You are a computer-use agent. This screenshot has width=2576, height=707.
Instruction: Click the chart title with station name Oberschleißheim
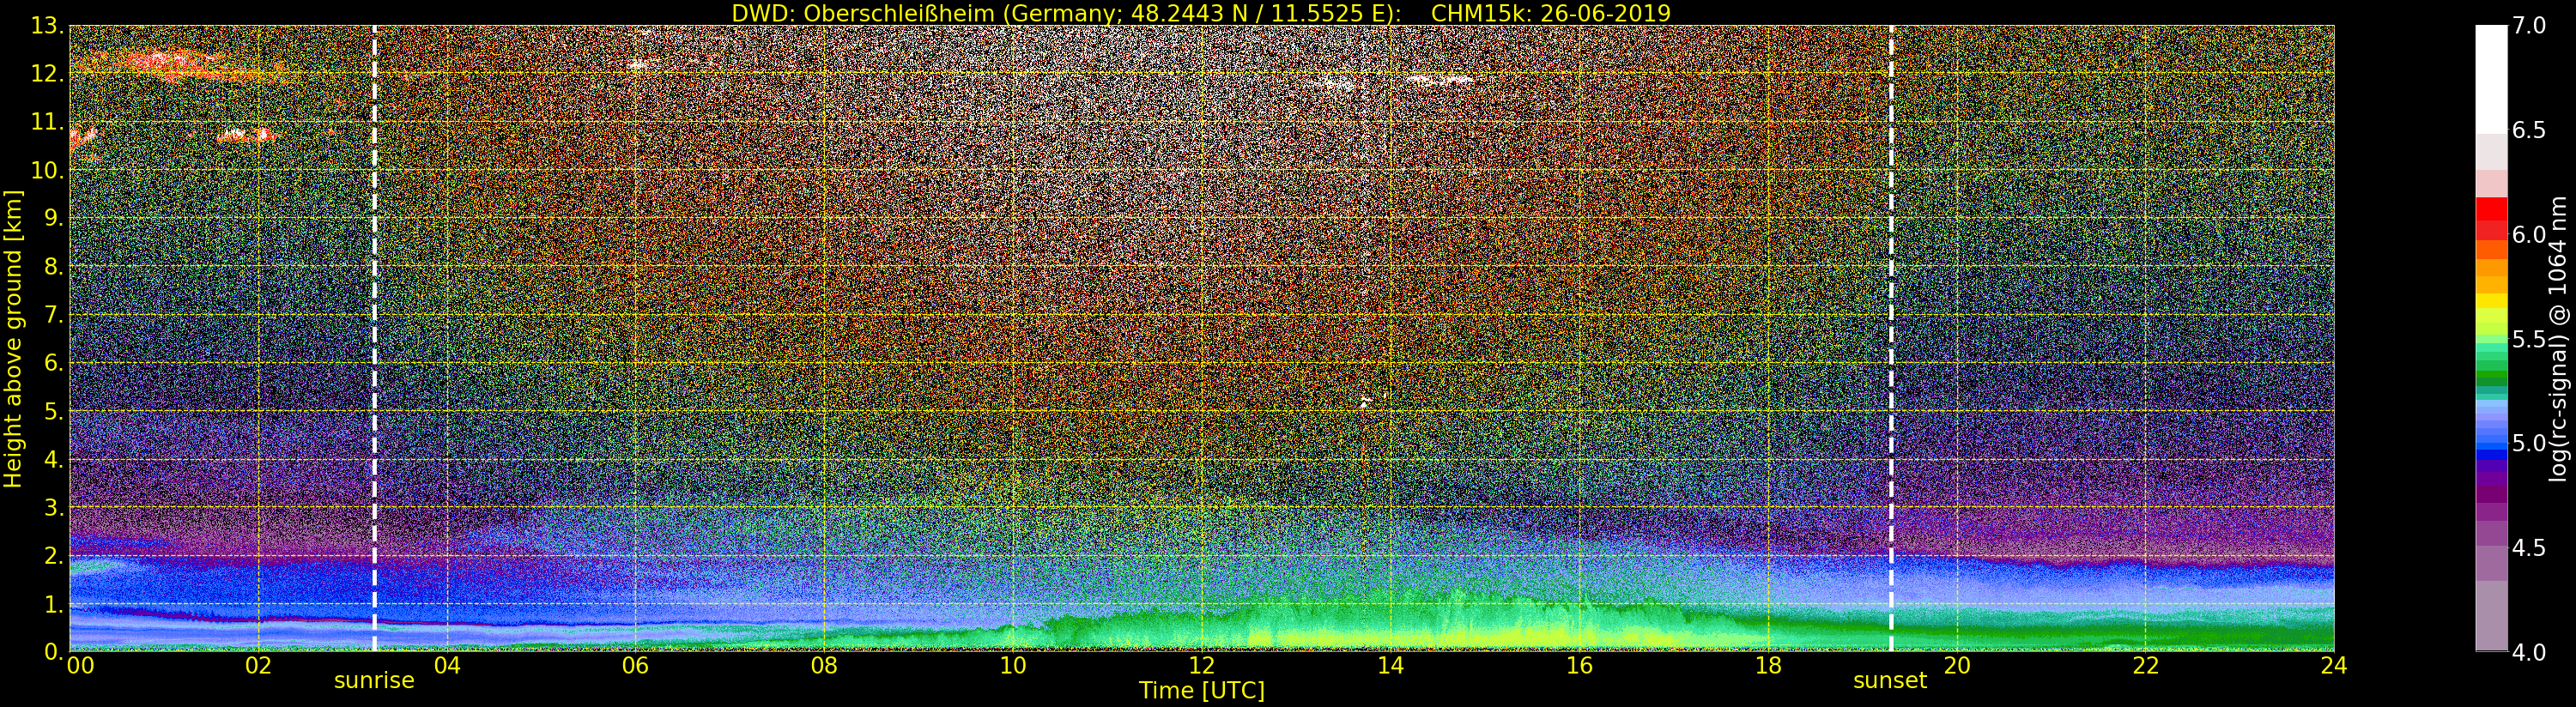click(x=1201, y=13)
